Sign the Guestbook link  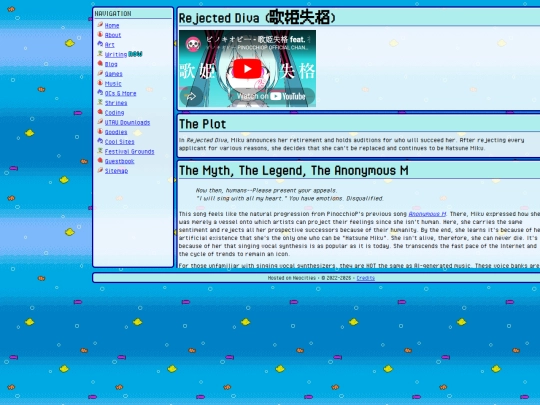coord(119,161)
